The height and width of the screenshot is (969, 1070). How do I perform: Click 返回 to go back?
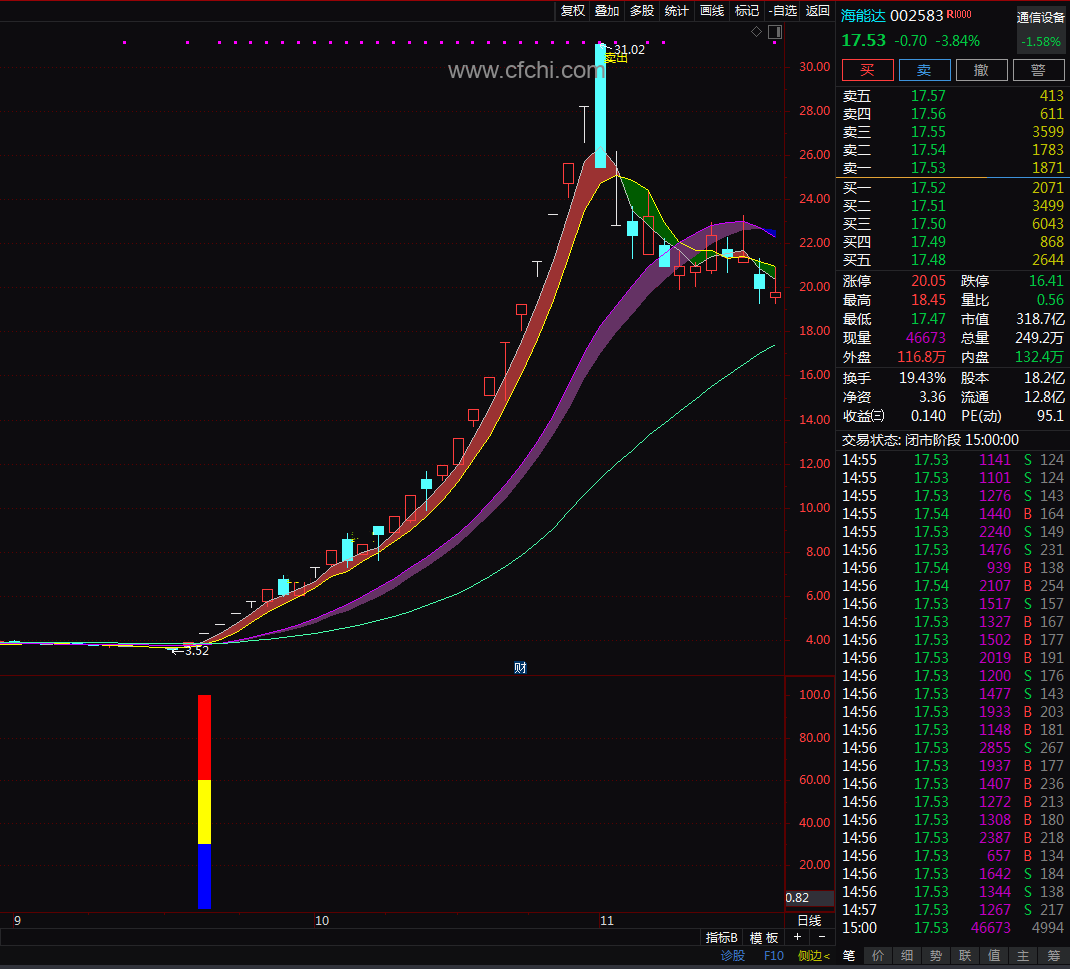pyautogui.click(x=818, y=10)
